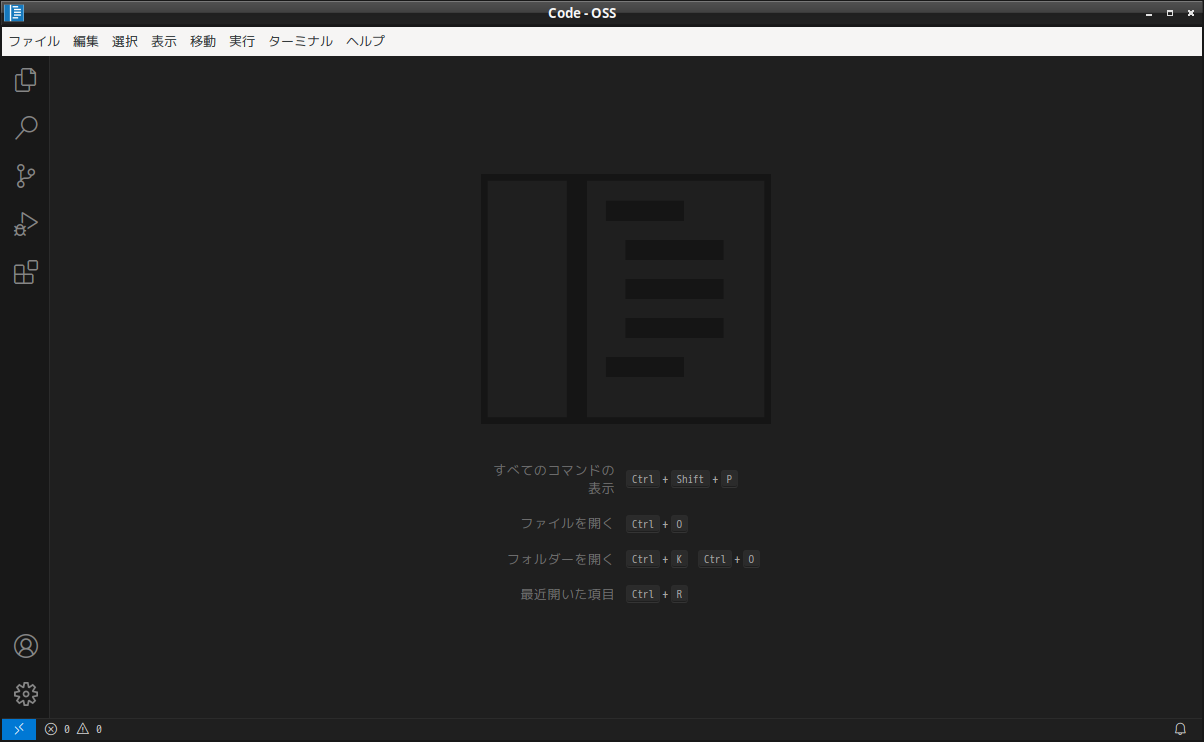Click the Ctrl+O keybinding badge for opening files
This screenshot has height=742, width=1204.
pyautogui.click(x=656, y=523)
